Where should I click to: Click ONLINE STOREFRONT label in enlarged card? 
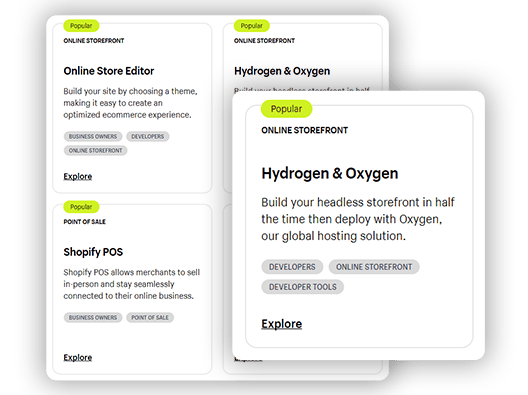click(x=304, y=130)
